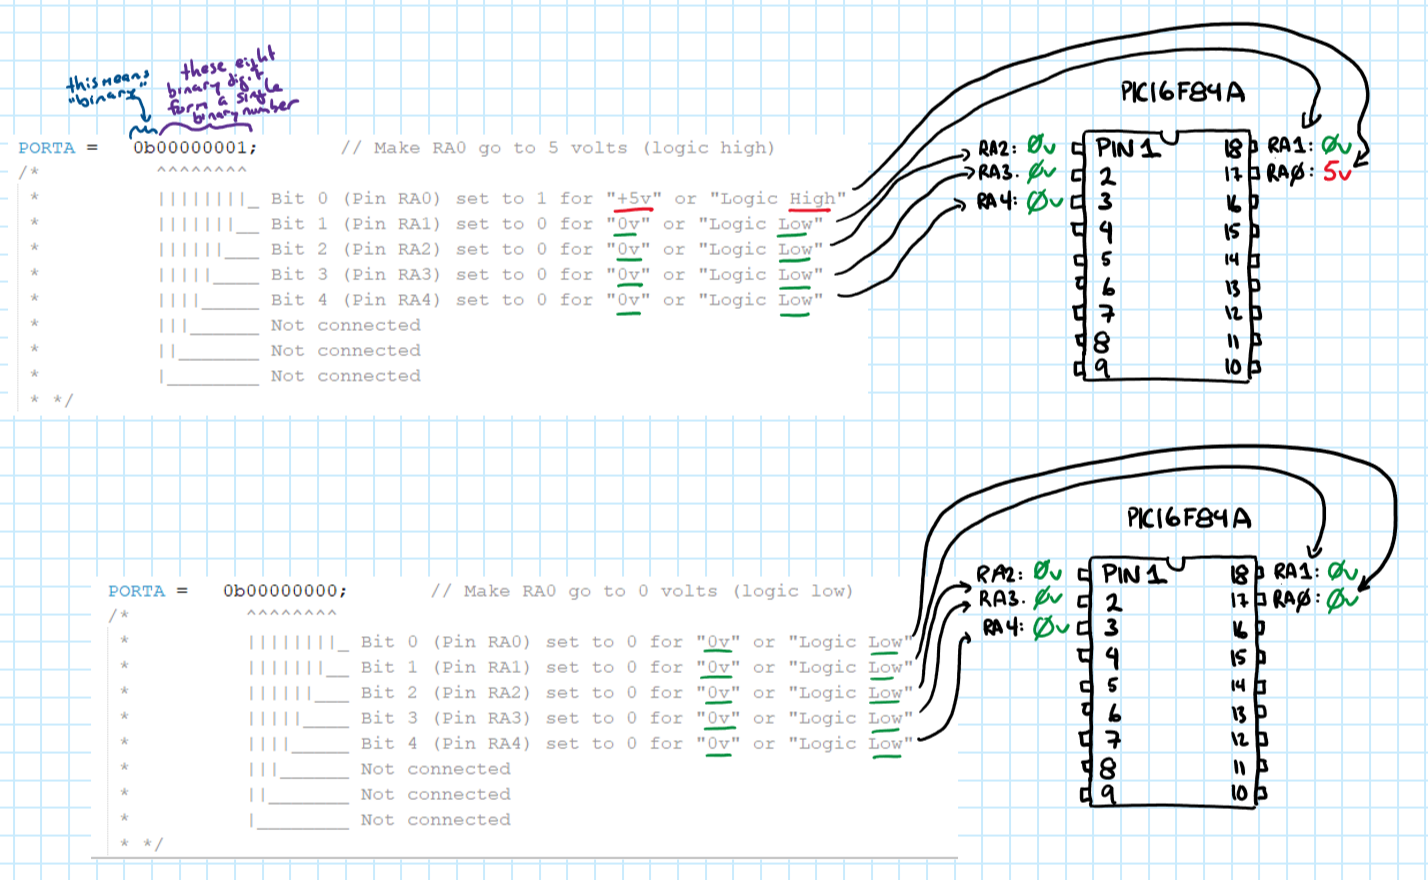This screenshot has width=1428, height=880.
Task: Click "PIN 1" label on the top chip
Action: click(x=1128, y=148)
